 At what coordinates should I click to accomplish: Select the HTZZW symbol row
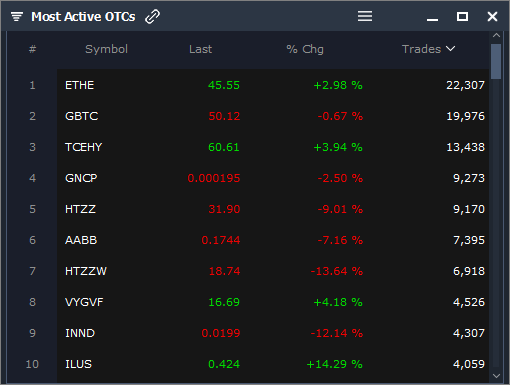[x=273, y=271]
